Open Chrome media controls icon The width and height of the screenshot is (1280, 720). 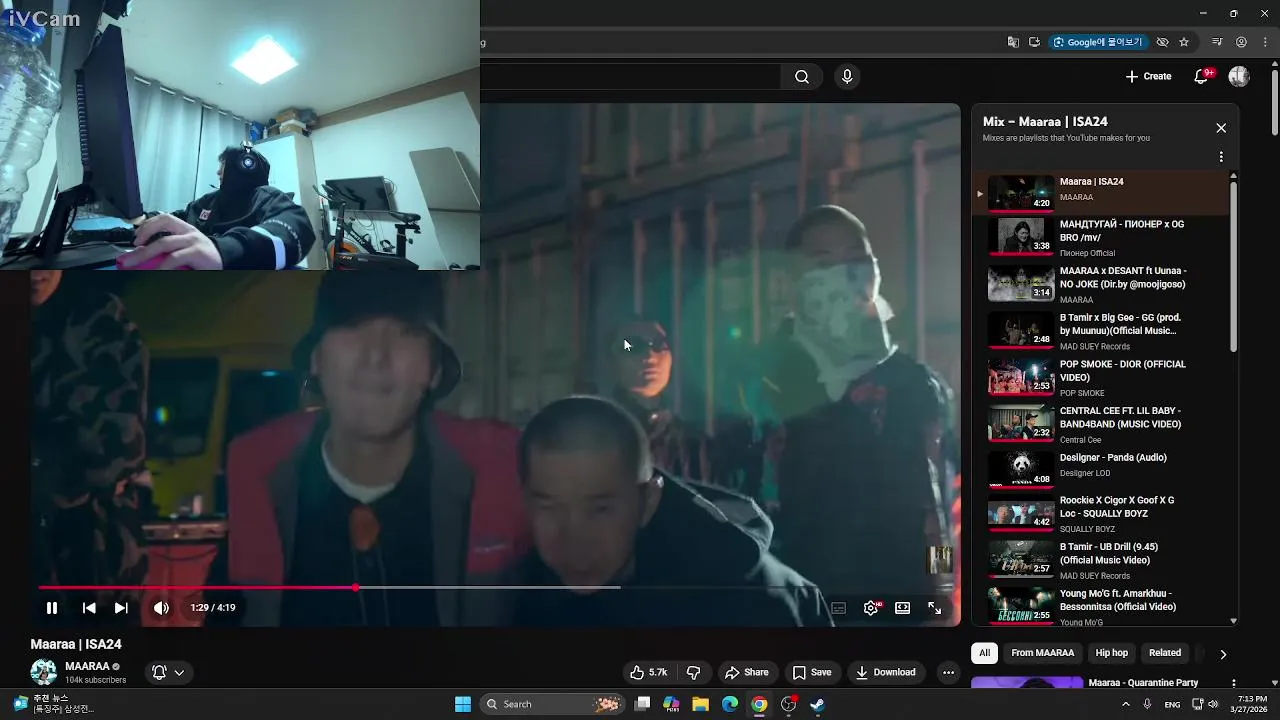point(1217,42)
